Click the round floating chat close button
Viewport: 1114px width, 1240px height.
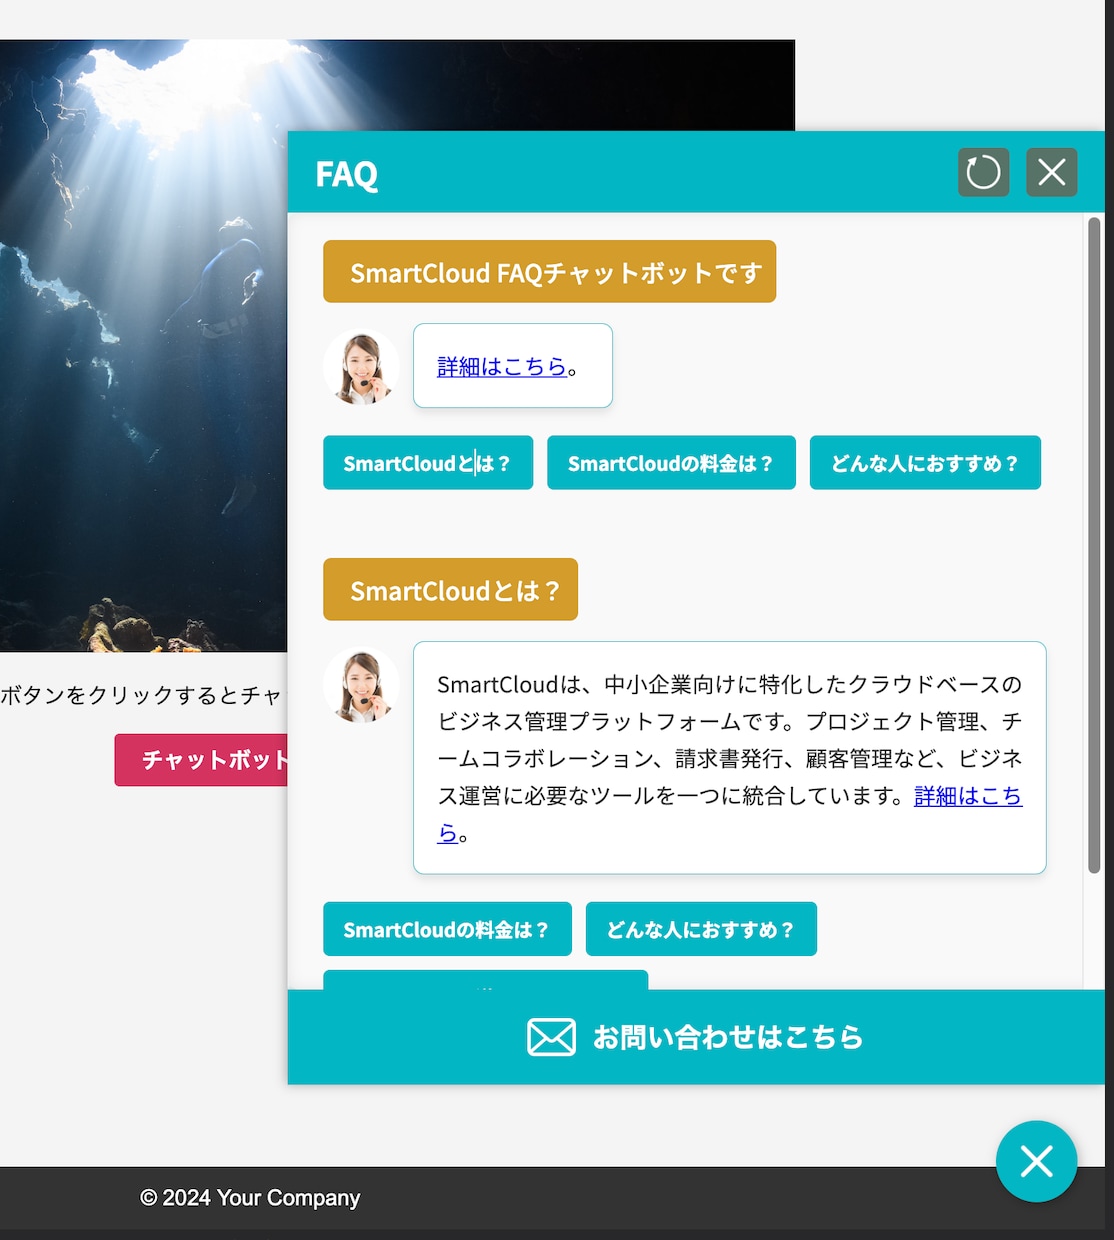(1036, 1161)
